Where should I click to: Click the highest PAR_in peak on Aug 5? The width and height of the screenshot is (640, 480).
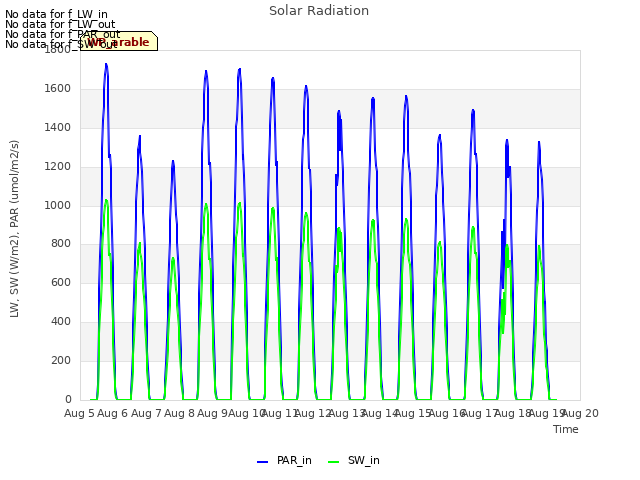[x=106, y=64]
